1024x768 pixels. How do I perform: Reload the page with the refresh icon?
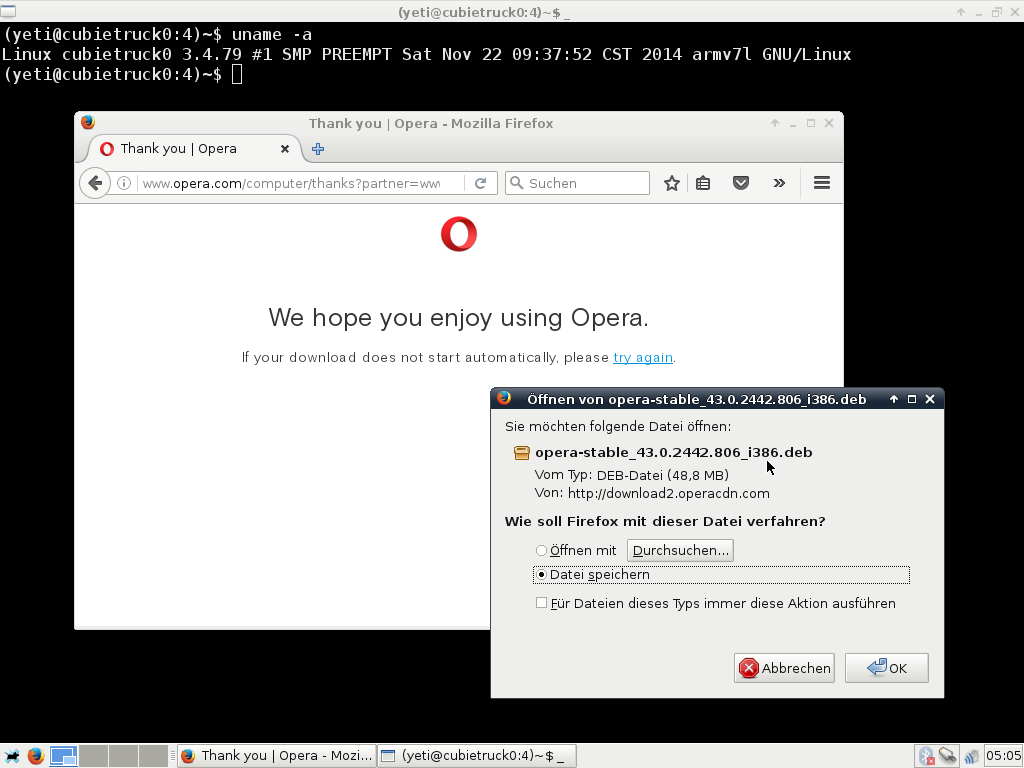pos(480,183)
